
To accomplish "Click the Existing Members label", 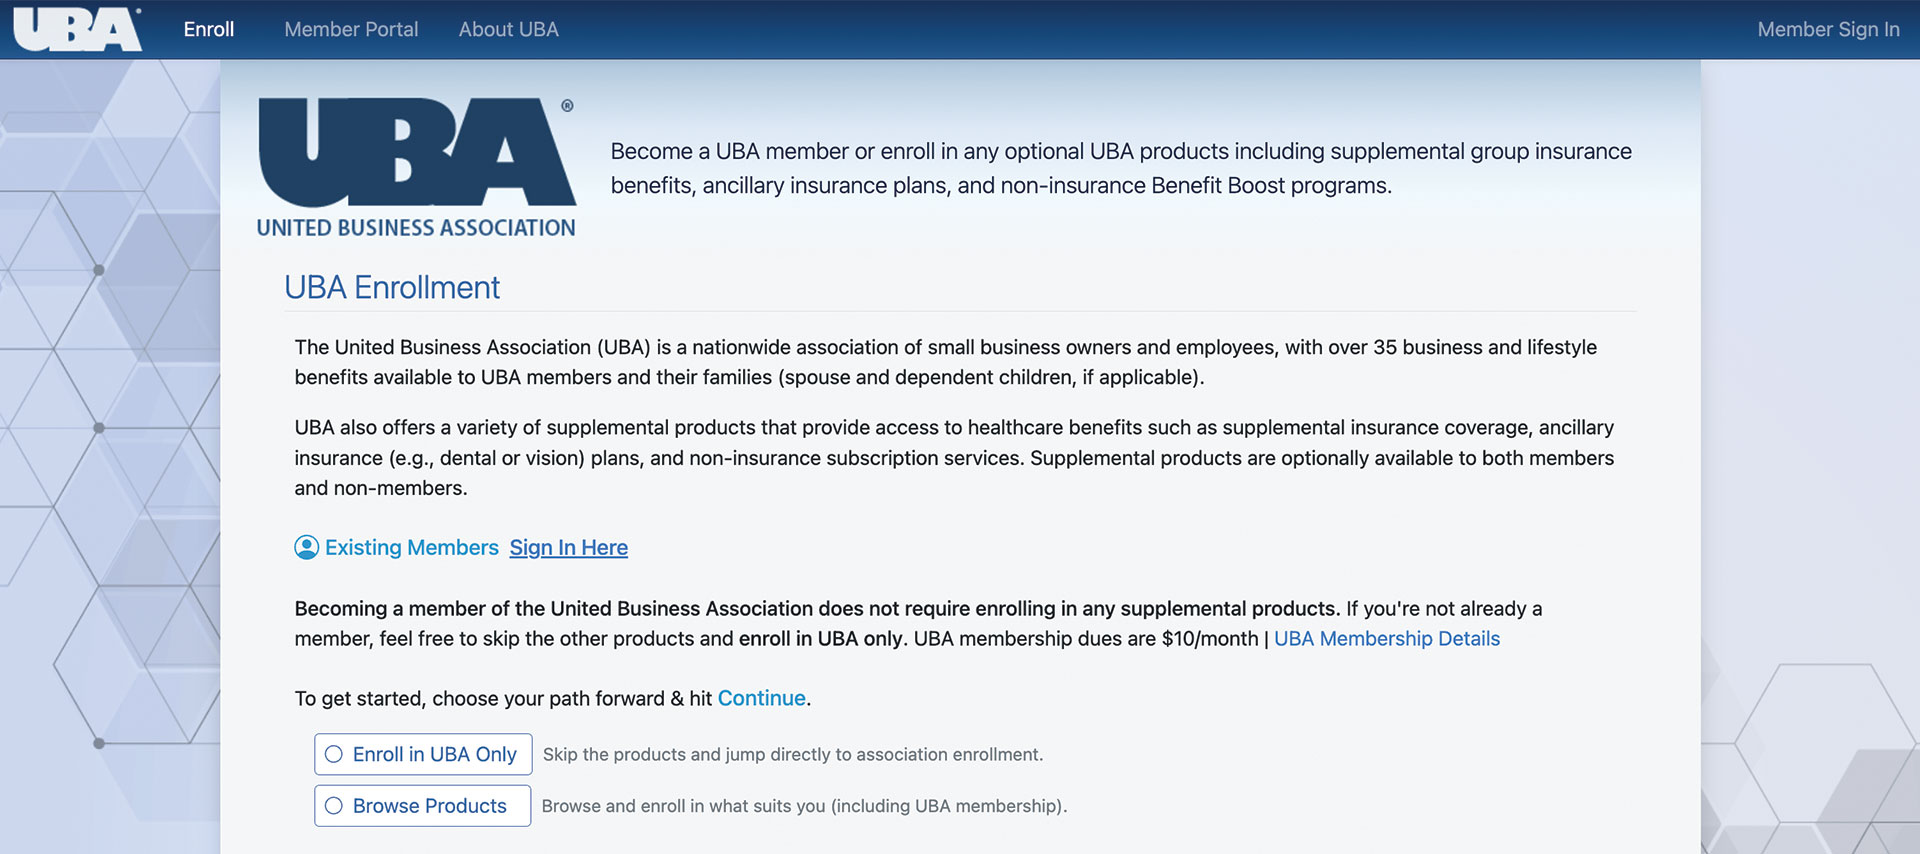I will click(412, 547).
